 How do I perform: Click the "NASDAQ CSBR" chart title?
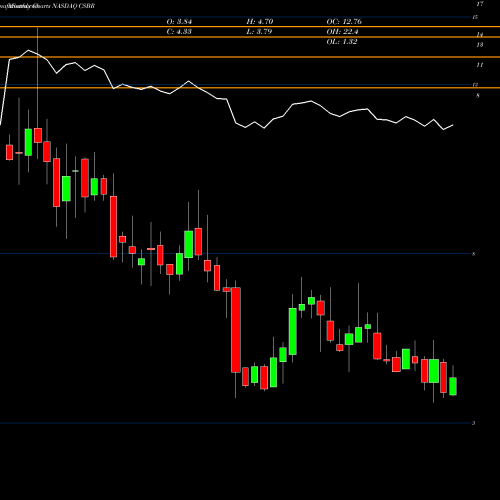pos(74,6)
